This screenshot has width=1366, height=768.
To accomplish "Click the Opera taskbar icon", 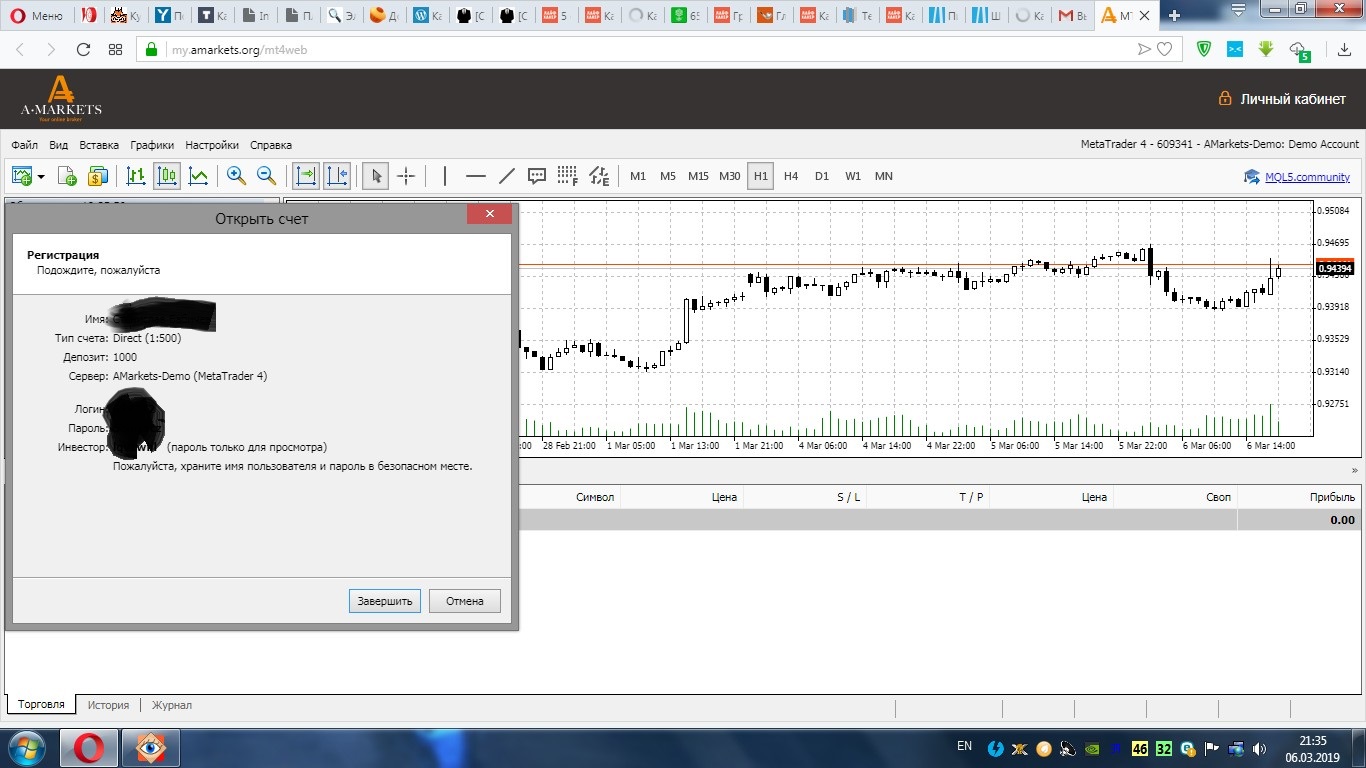I will pyautogui.click(x=89, y=748).
